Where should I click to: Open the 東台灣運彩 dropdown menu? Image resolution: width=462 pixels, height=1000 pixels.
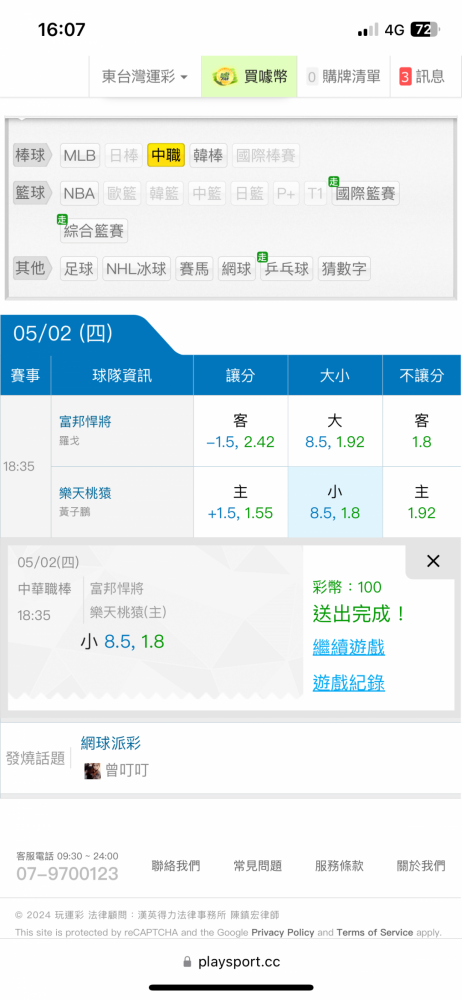coord(145,77)
